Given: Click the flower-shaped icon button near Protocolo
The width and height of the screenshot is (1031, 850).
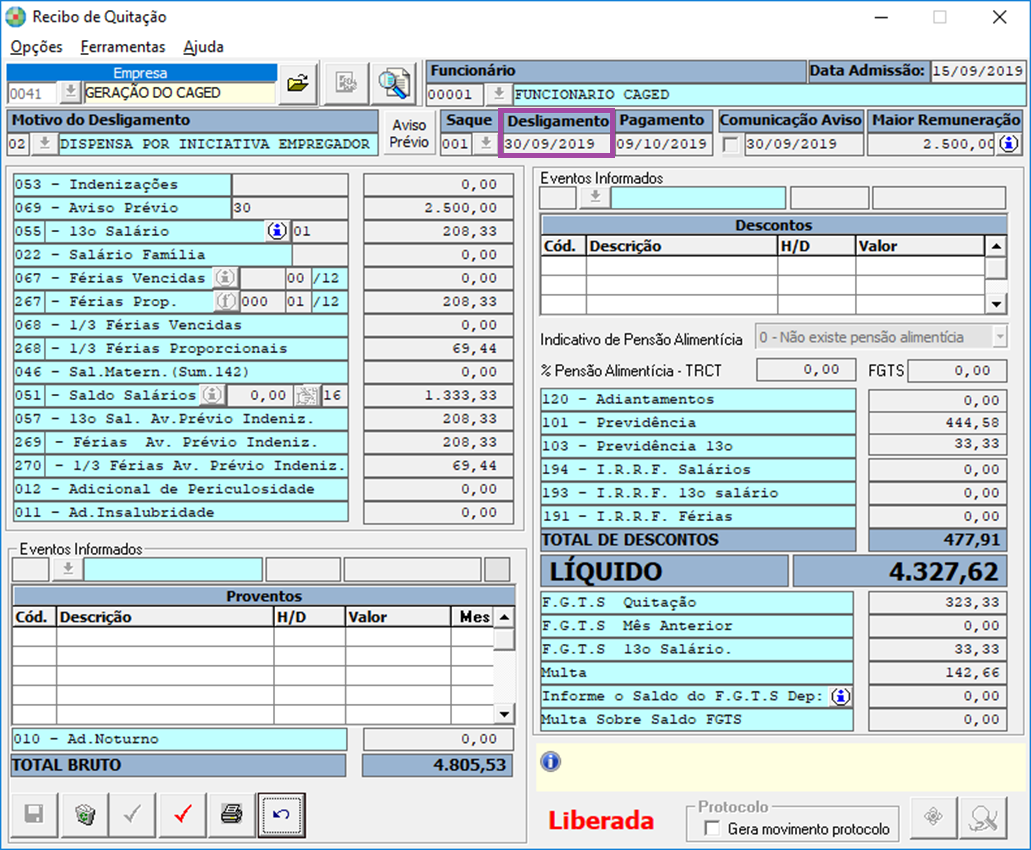Looking at the screenshot, I should 933,817.
